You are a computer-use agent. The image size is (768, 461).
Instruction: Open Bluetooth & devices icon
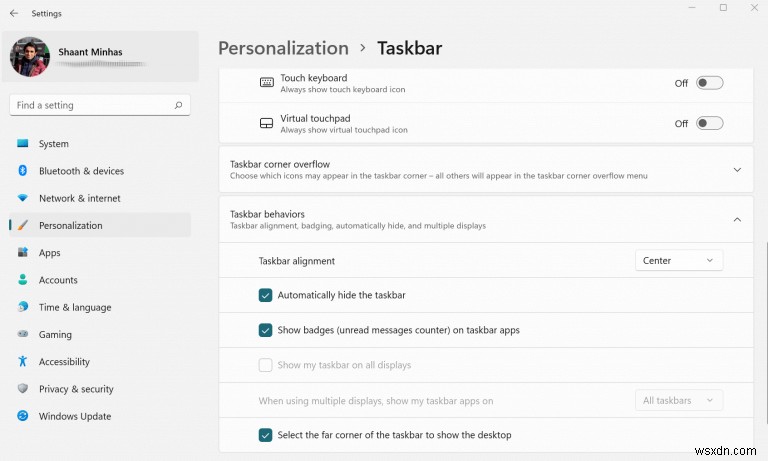coord(23,171)
